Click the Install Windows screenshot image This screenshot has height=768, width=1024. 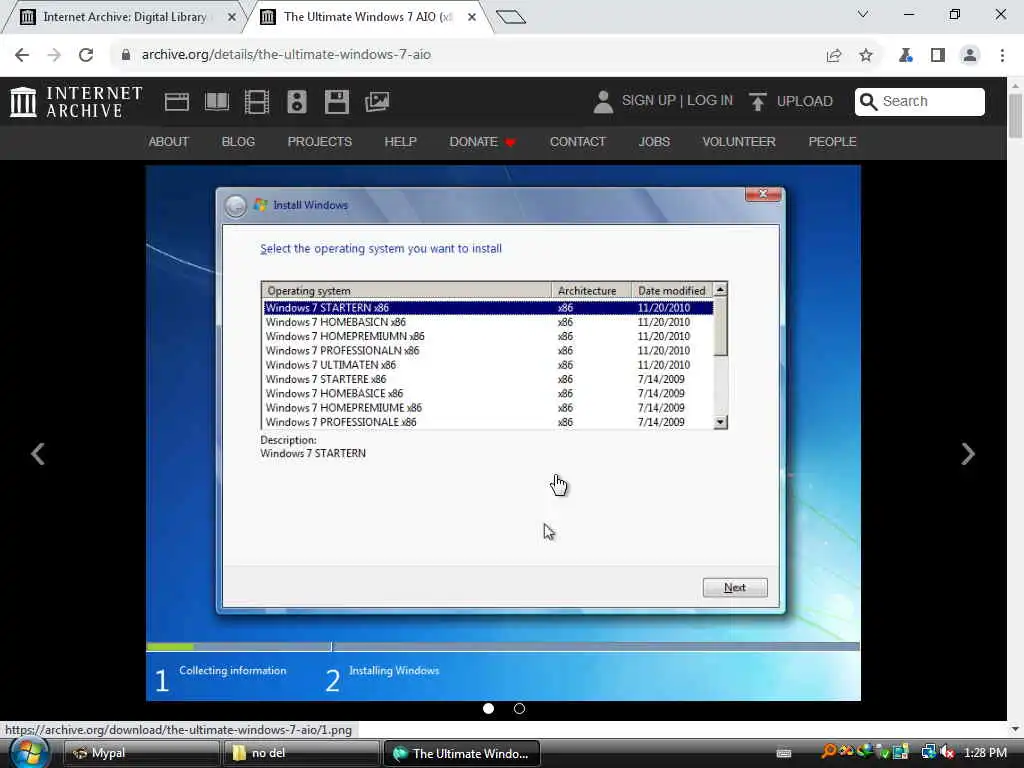[503, 432]
